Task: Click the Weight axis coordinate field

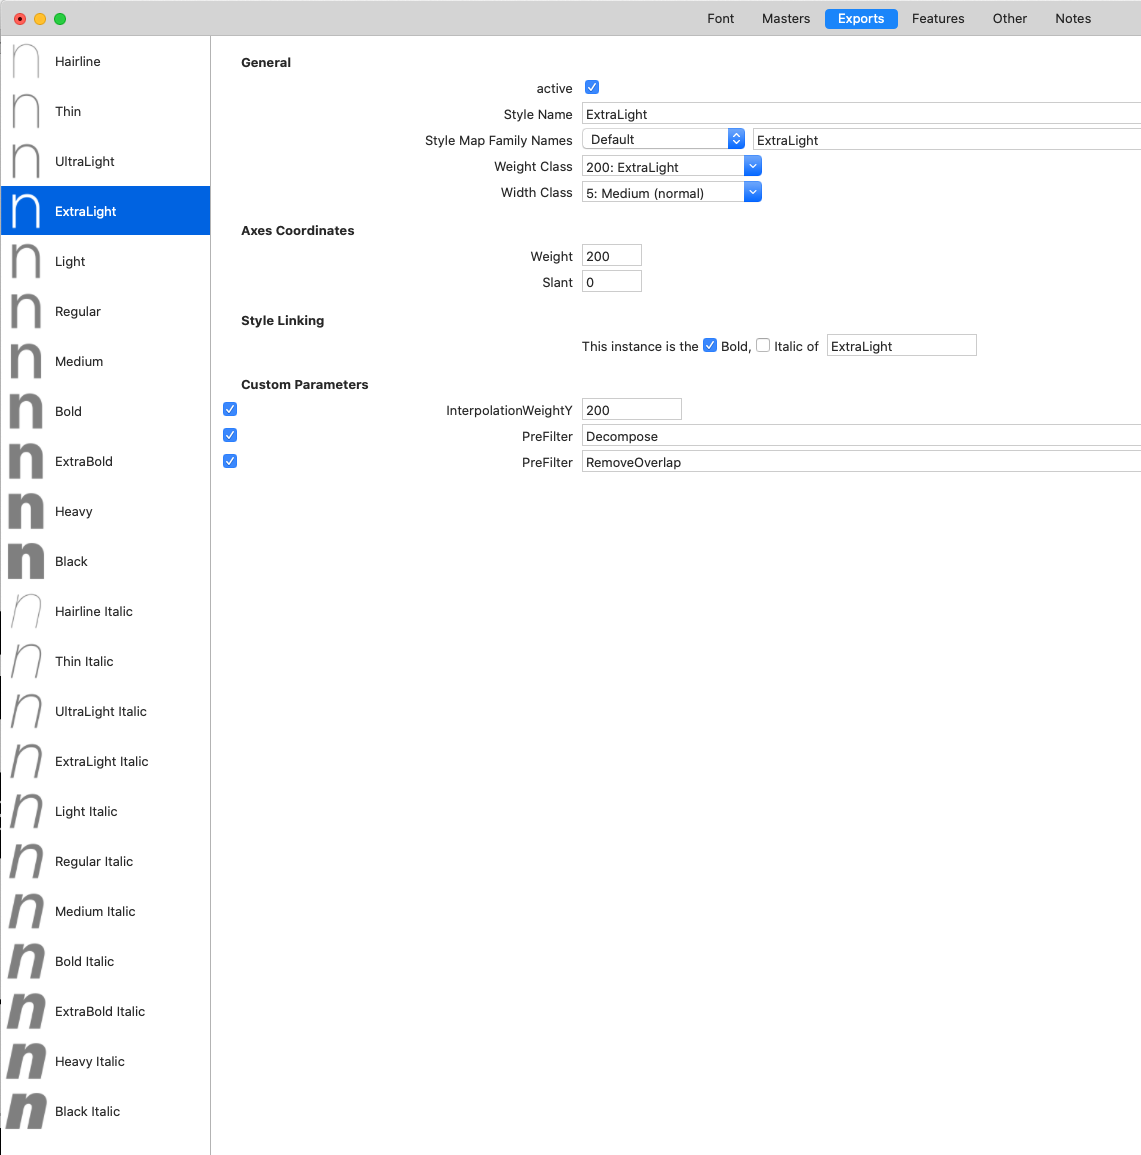Action: (611, 256)
